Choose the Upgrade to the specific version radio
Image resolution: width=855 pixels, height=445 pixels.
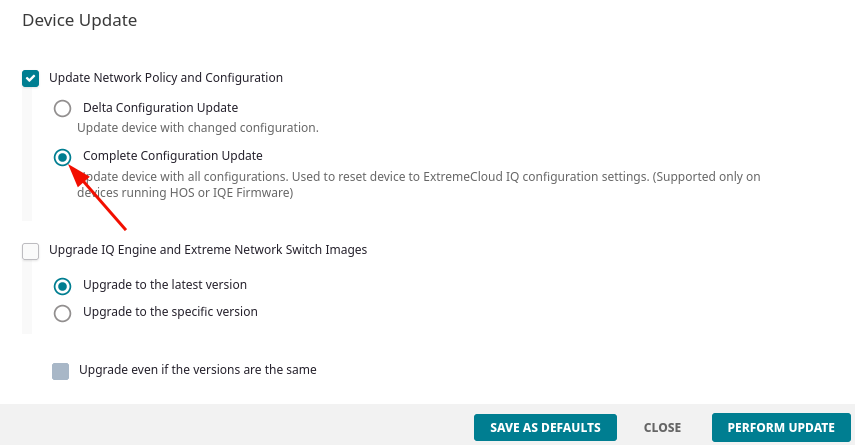63,313
